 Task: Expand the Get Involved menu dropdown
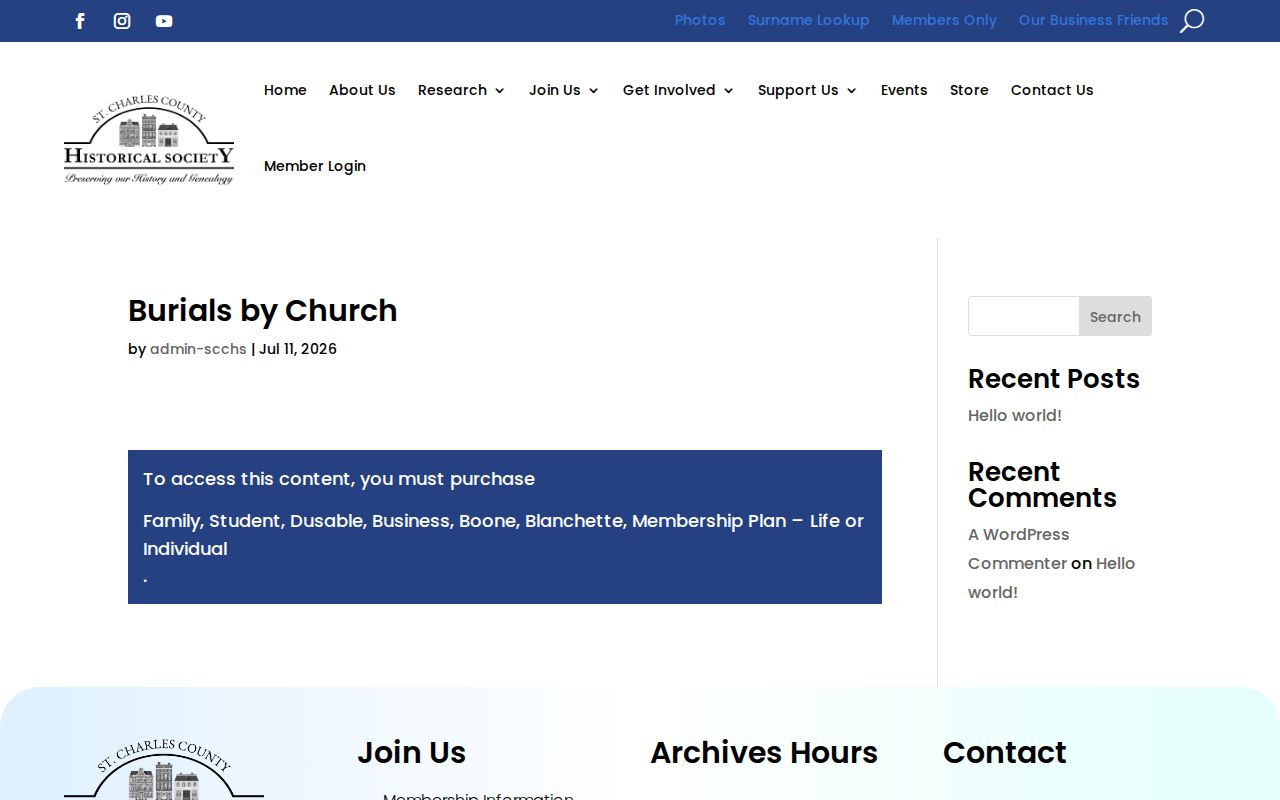click(x=679, y=90)
